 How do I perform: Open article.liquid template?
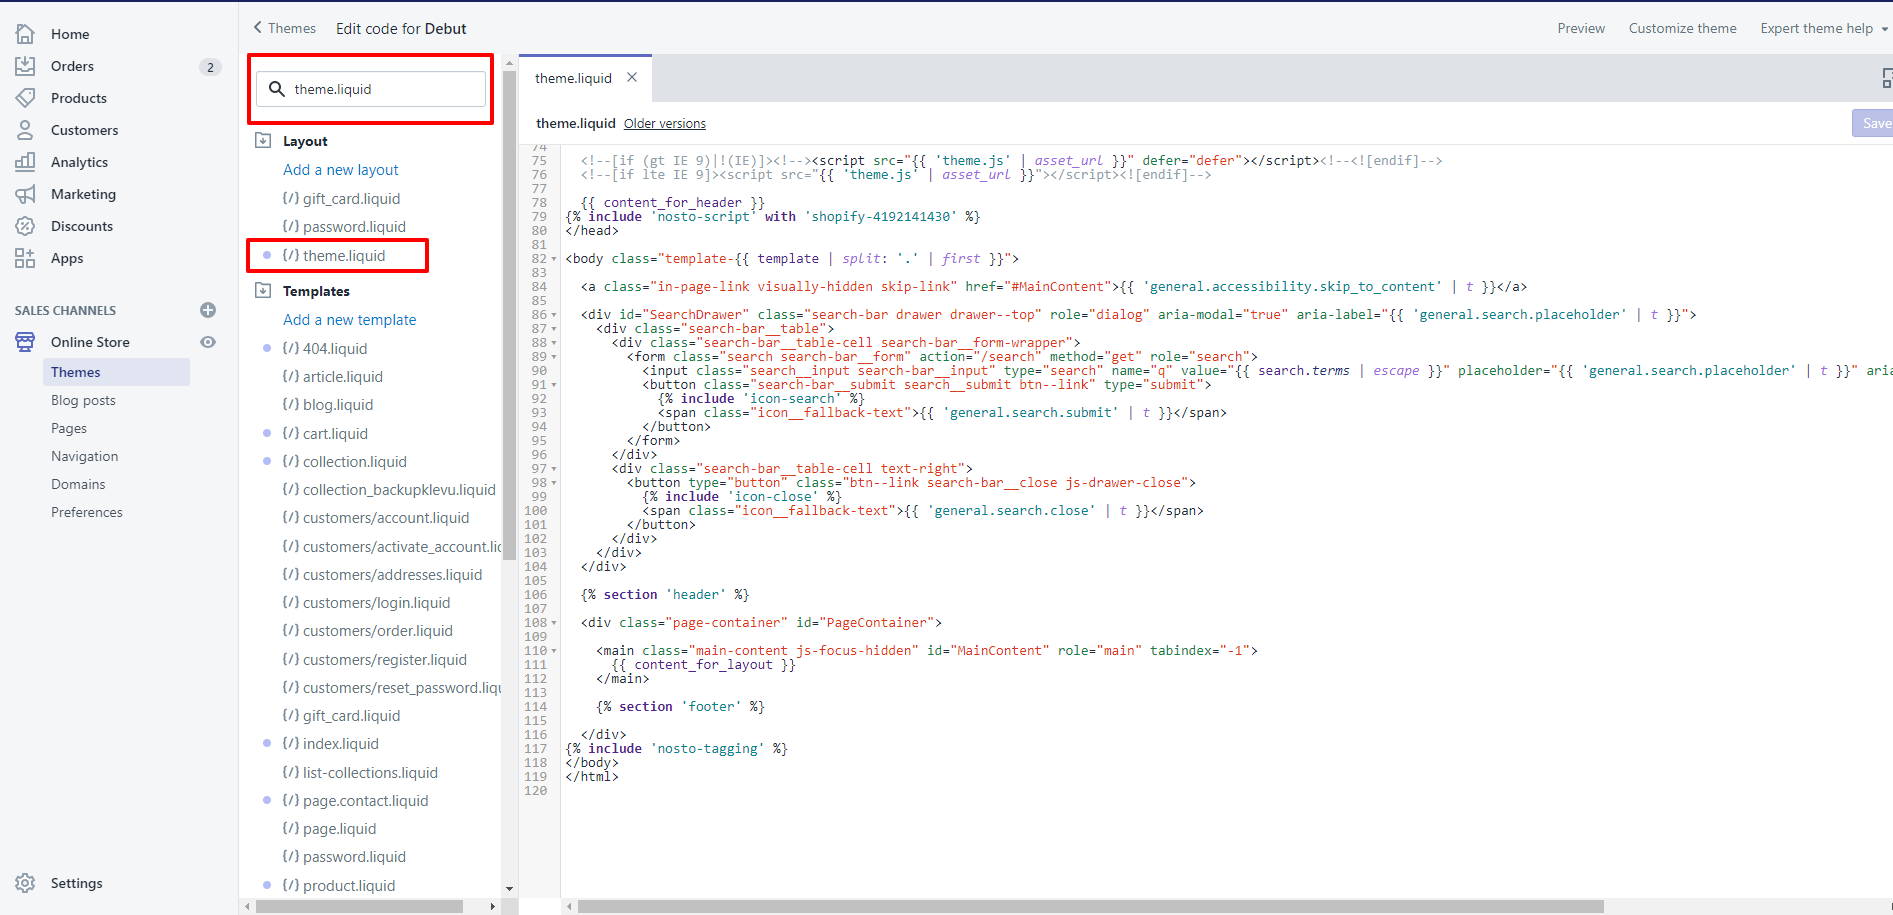(x=343, y=377)
